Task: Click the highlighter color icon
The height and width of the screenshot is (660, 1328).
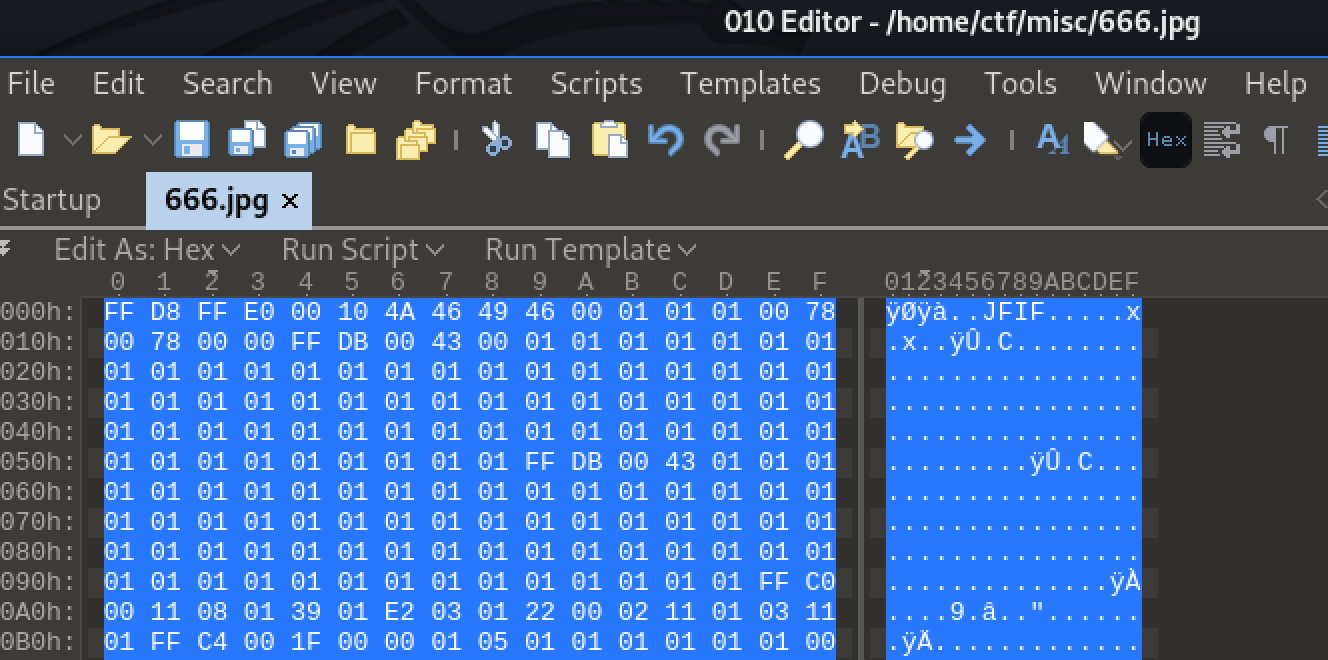Action: (x=1101, y=141)
